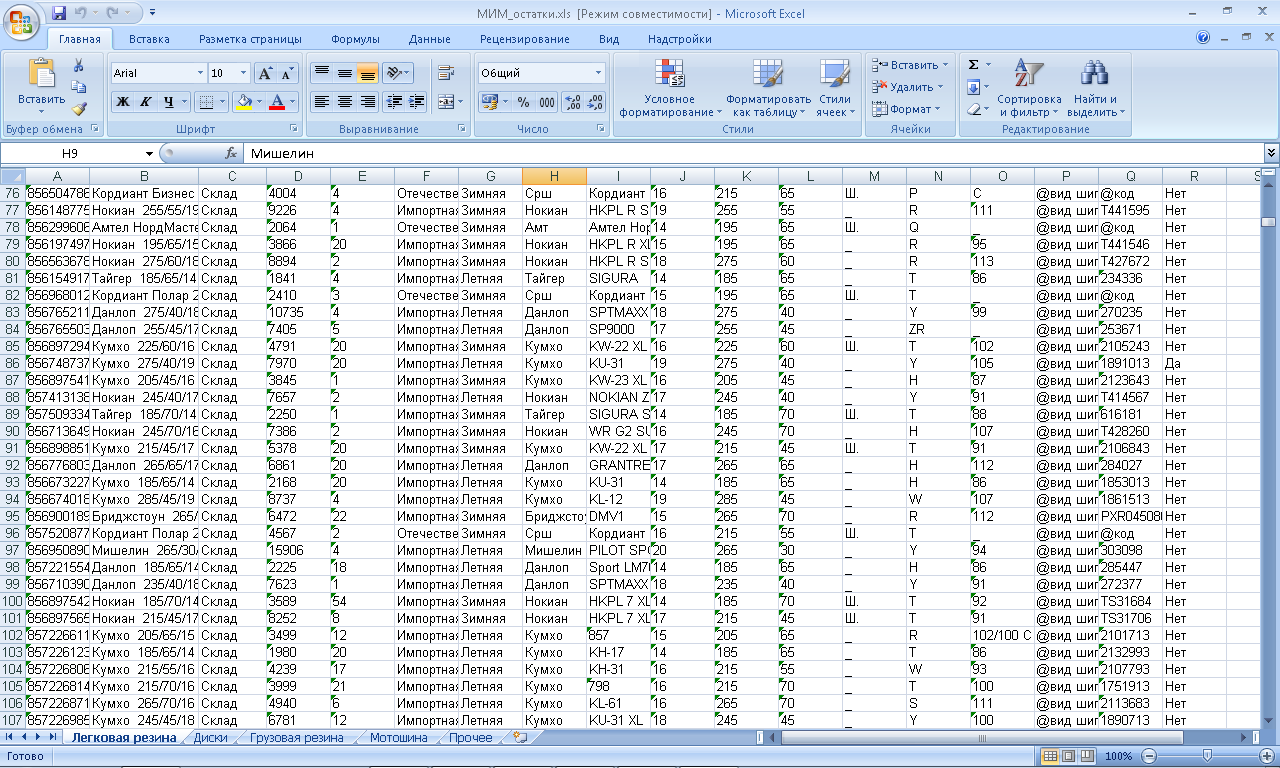1280x768 pixels.
Task: Click status bar zoom in plus button
Action: tap(1265, 756)
